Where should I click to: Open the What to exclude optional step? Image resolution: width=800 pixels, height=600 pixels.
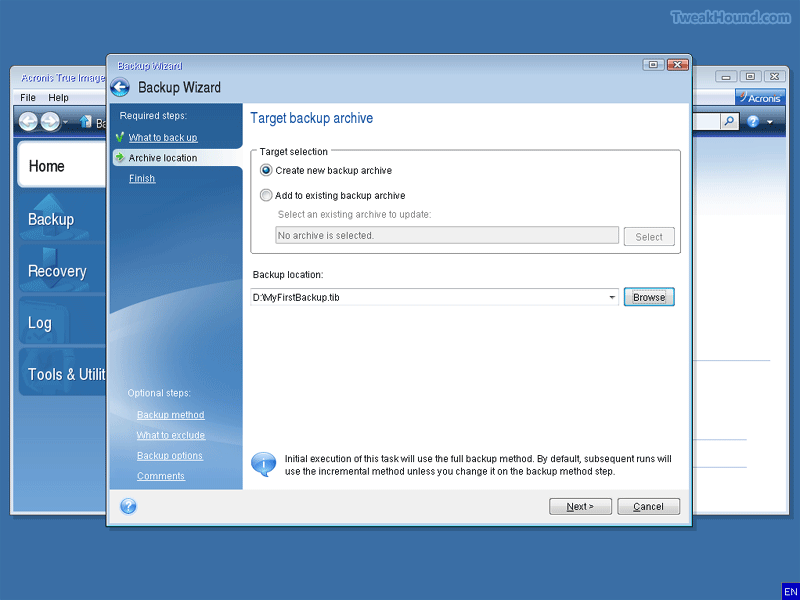[x=170, y=435]
